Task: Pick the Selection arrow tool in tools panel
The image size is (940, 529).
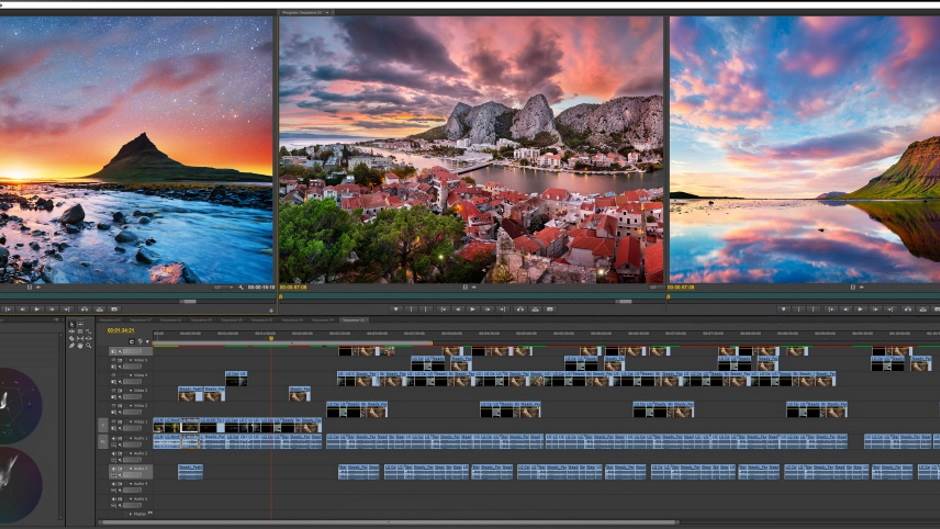Action: tap(72, 324)
